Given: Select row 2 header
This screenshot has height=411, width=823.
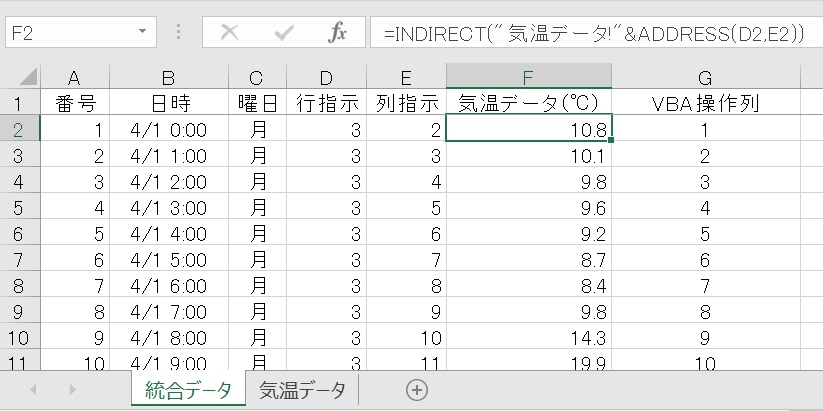Looking at the screenshot, I should [20, 129].
